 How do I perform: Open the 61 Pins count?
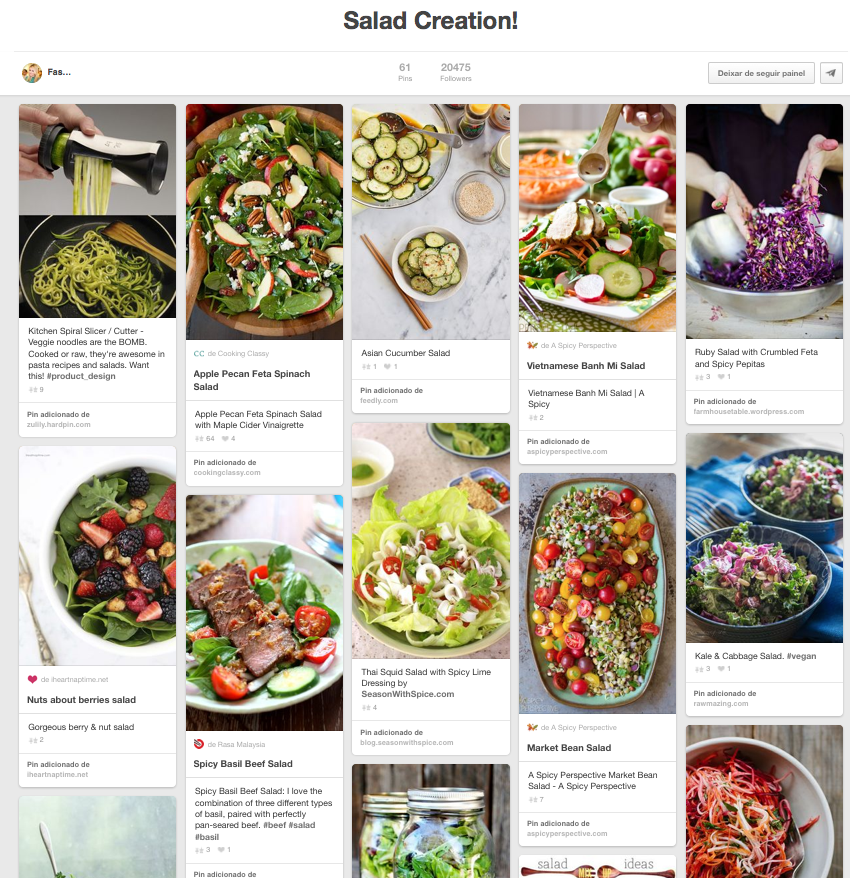point(405,72)
